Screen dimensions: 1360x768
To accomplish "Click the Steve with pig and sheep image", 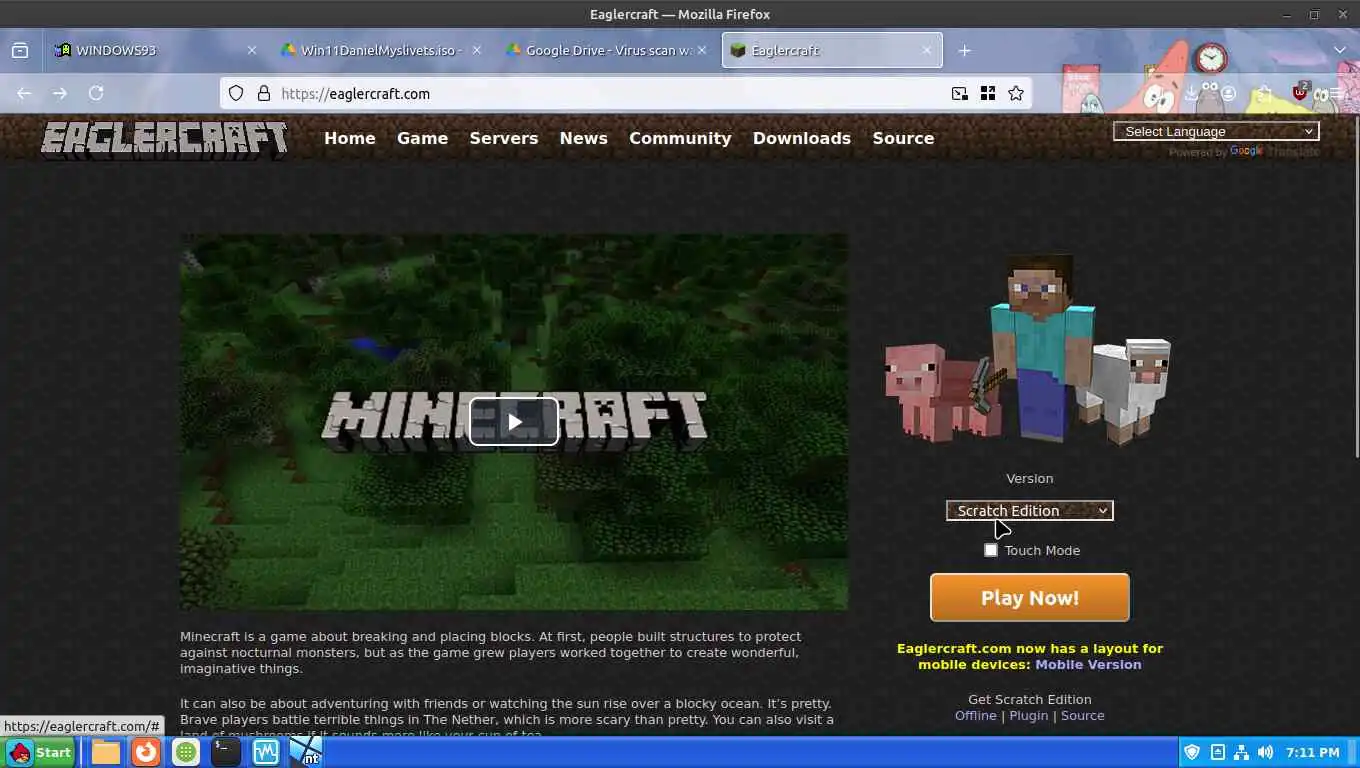I will click(x=1028, y=349).
